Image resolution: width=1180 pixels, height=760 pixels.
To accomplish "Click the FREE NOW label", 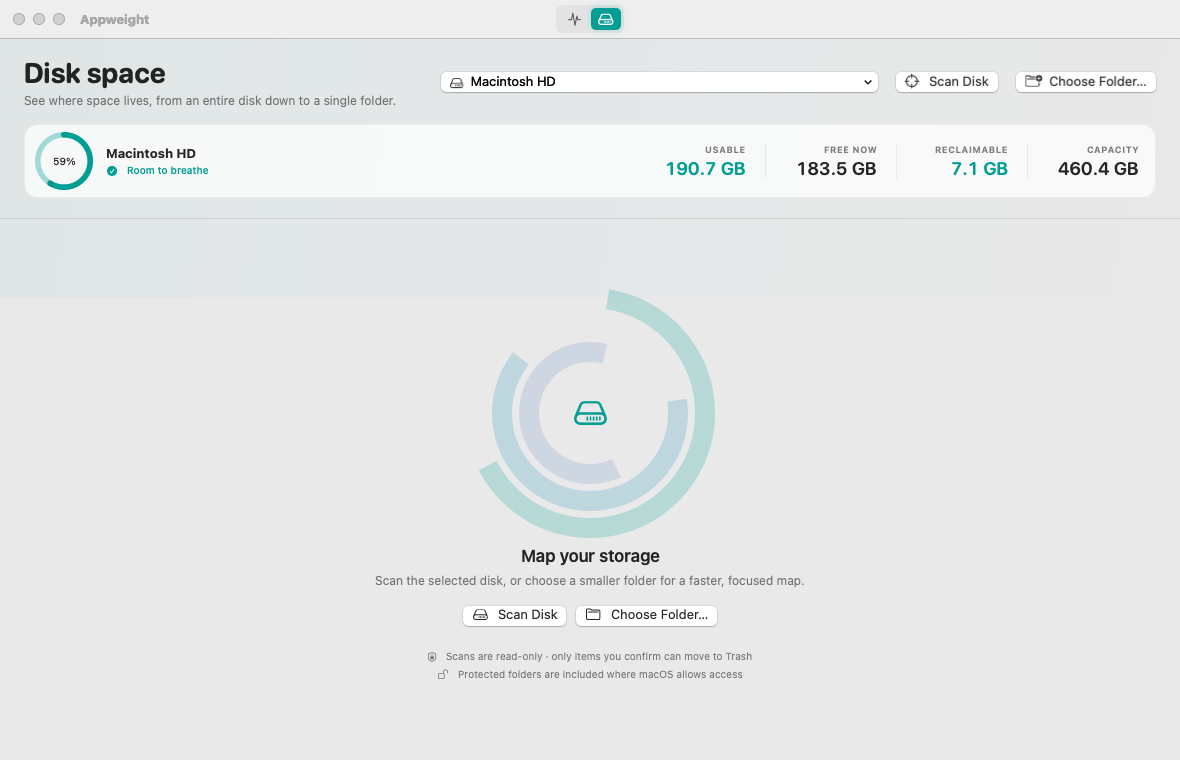I will (850, 150).
